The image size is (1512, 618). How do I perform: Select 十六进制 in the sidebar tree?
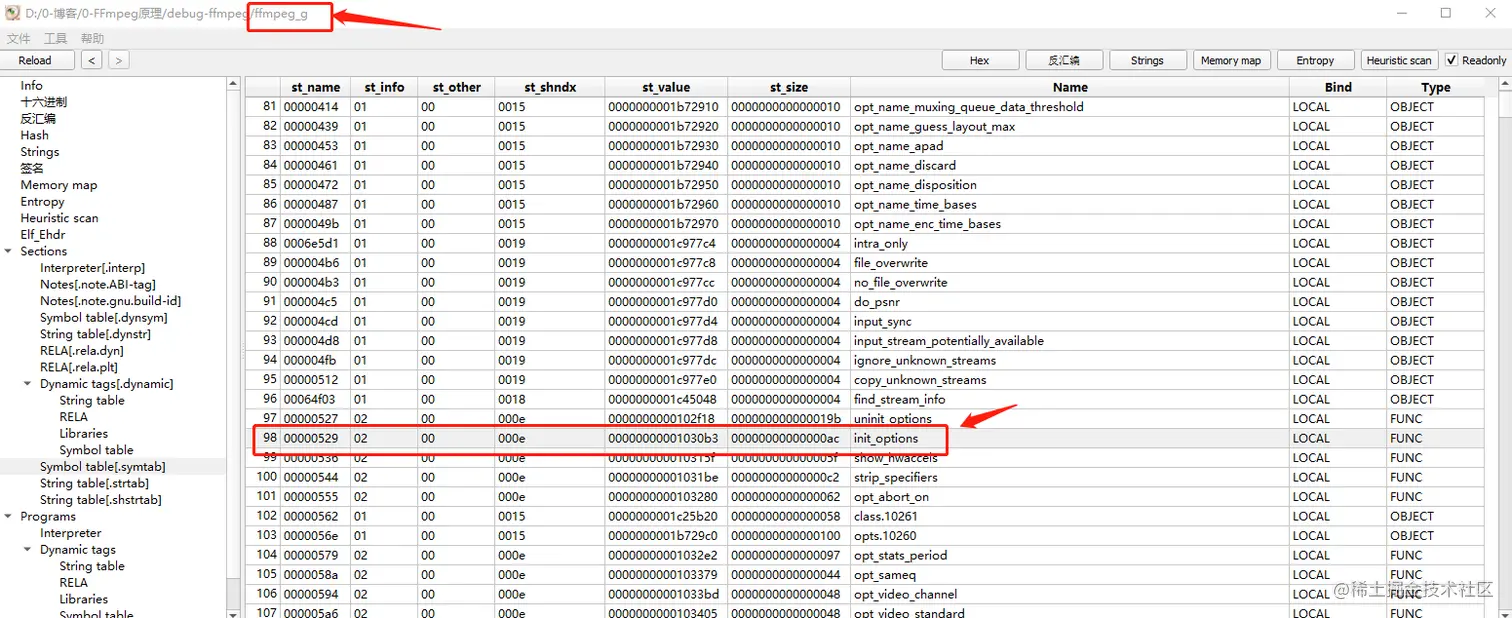43,102
